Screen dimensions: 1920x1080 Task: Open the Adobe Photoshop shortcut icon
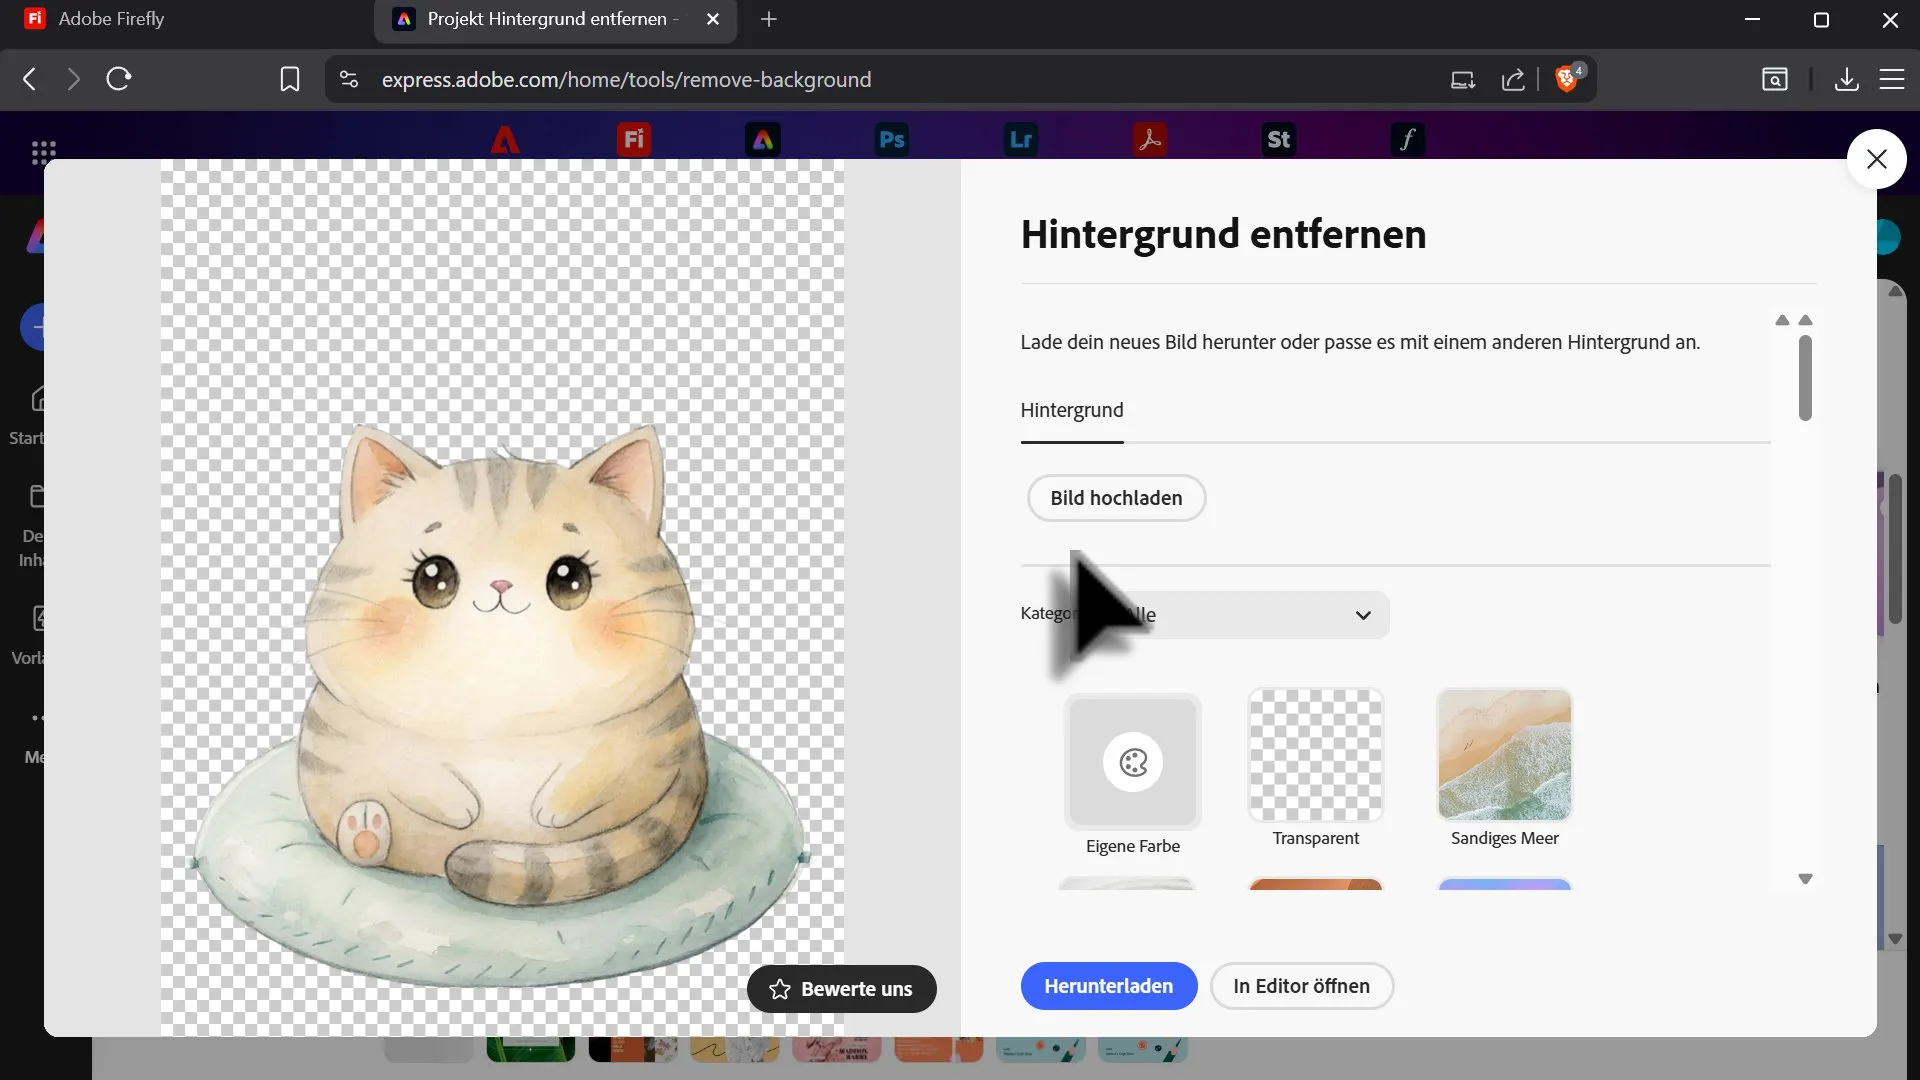pyautogui.click(x=891, y=139)
